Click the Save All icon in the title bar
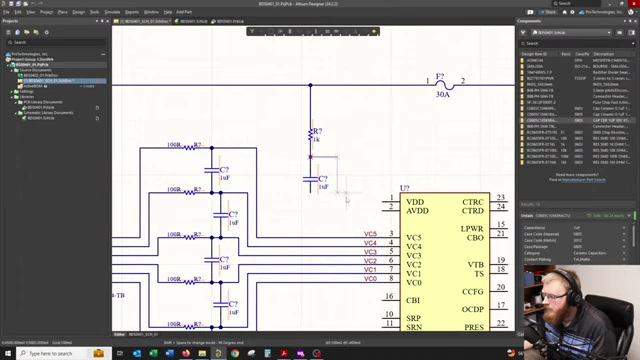This screenshot has height=360, width=640. pos(18,4)
